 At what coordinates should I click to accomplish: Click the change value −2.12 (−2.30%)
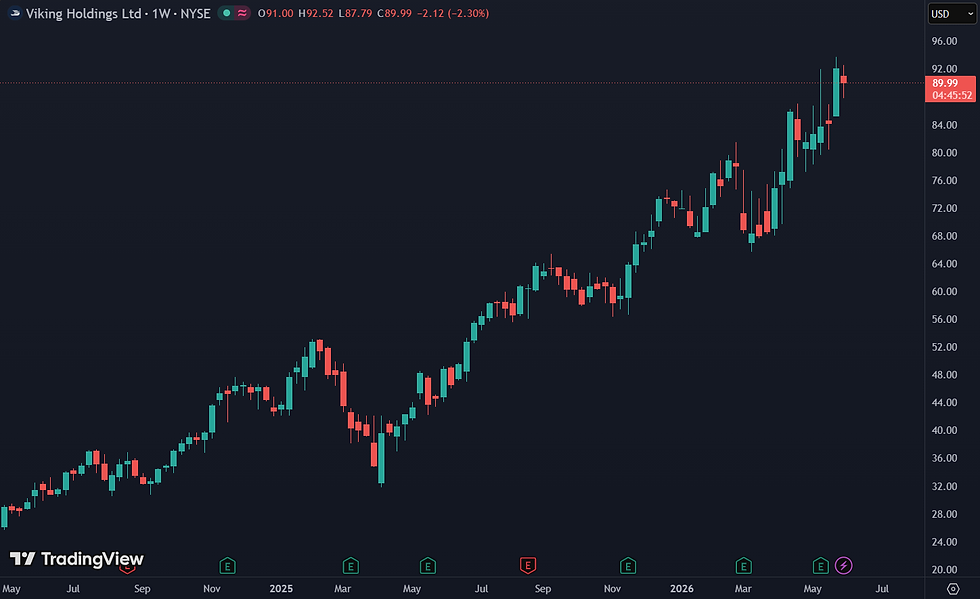tap(453, 13)
